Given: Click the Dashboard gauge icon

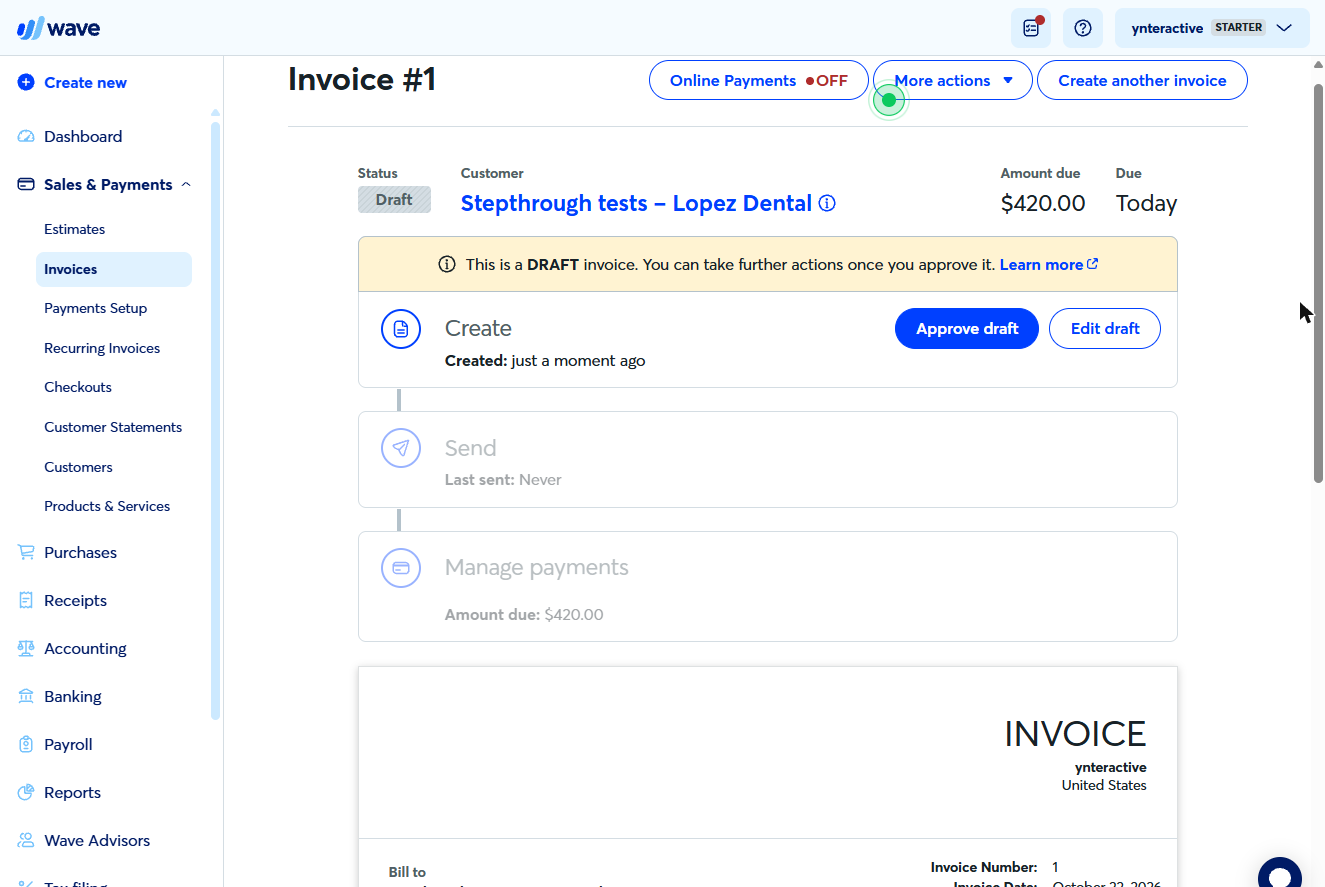Looking at the screenshot, I should (26, 137).
